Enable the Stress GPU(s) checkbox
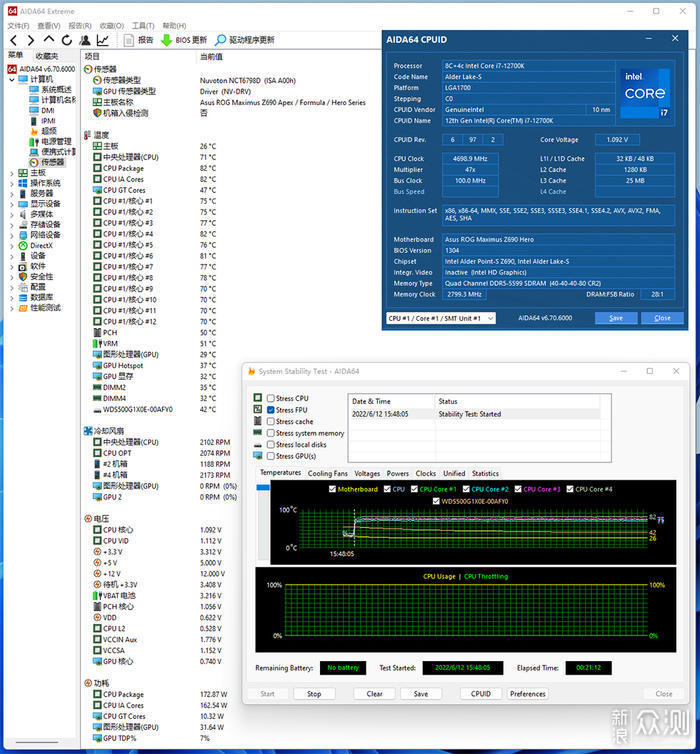 (271, 456)
